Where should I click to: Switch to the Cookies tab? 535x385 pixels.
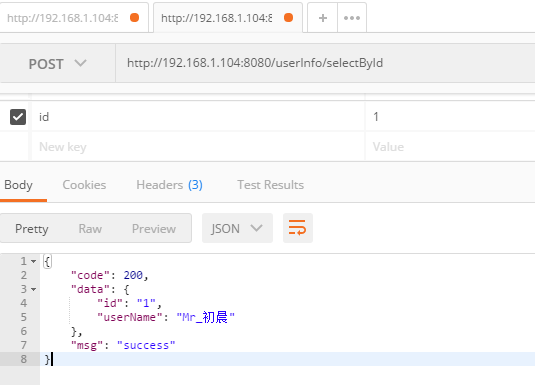click(x=84, y=185)
